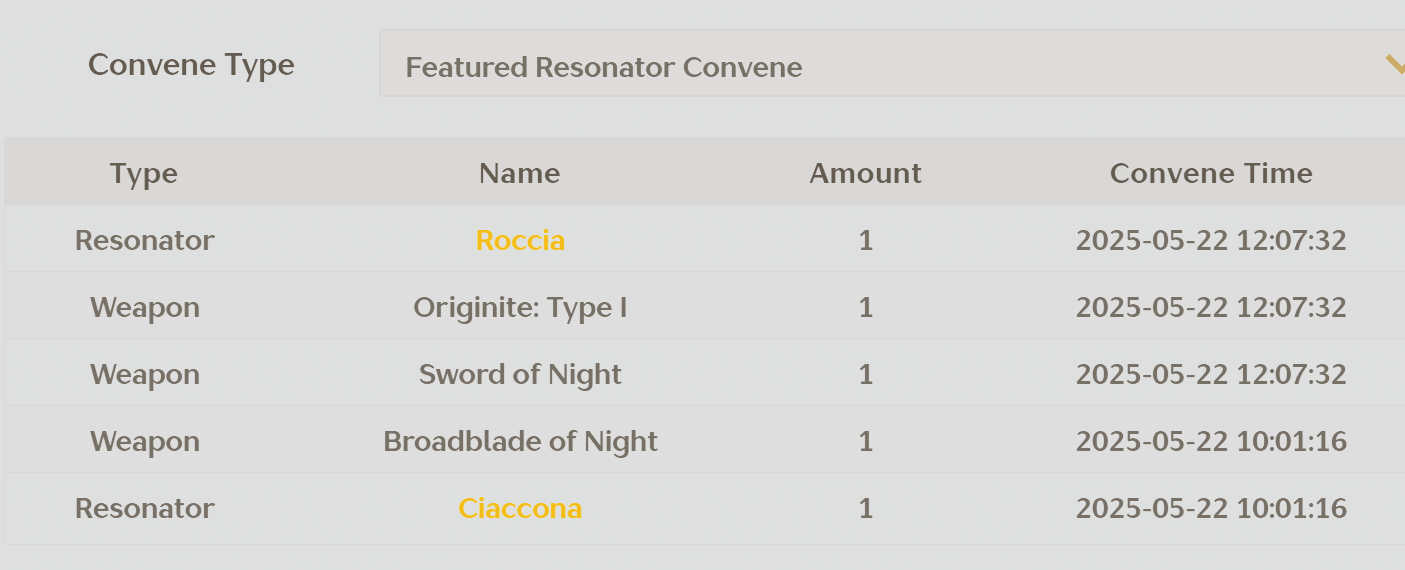Select the golden Roccia name
The image size is (1405, 570).
pyautogui.click(x=520, y=240)
